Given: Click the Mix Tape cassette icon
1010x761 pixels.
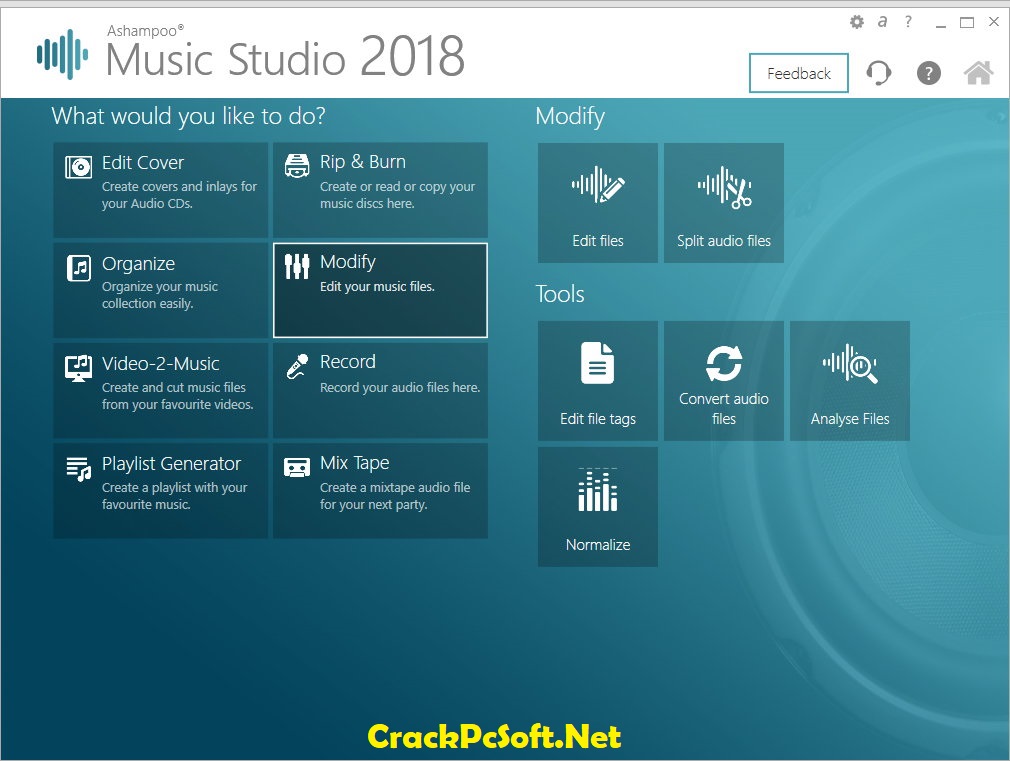Looking at the screenshot, I should [x=297, y=467].
